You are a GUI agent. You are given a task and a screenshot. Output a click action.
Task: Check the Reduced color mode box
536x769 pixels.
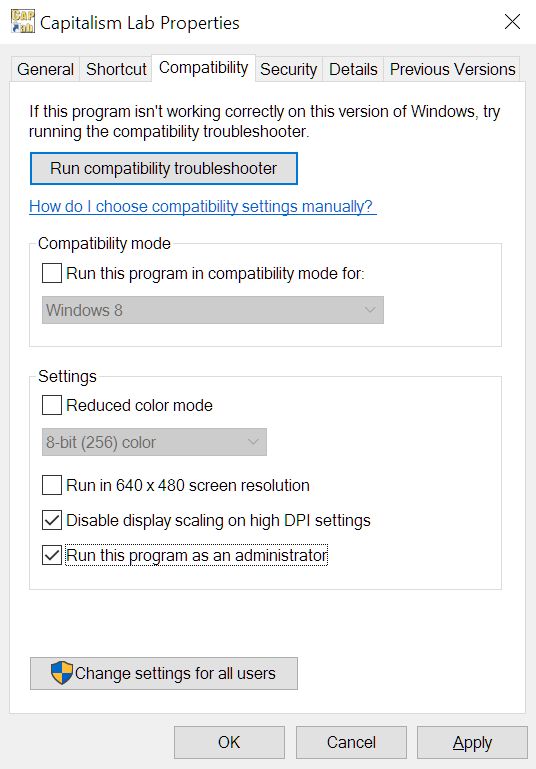[x=52, y=405]
